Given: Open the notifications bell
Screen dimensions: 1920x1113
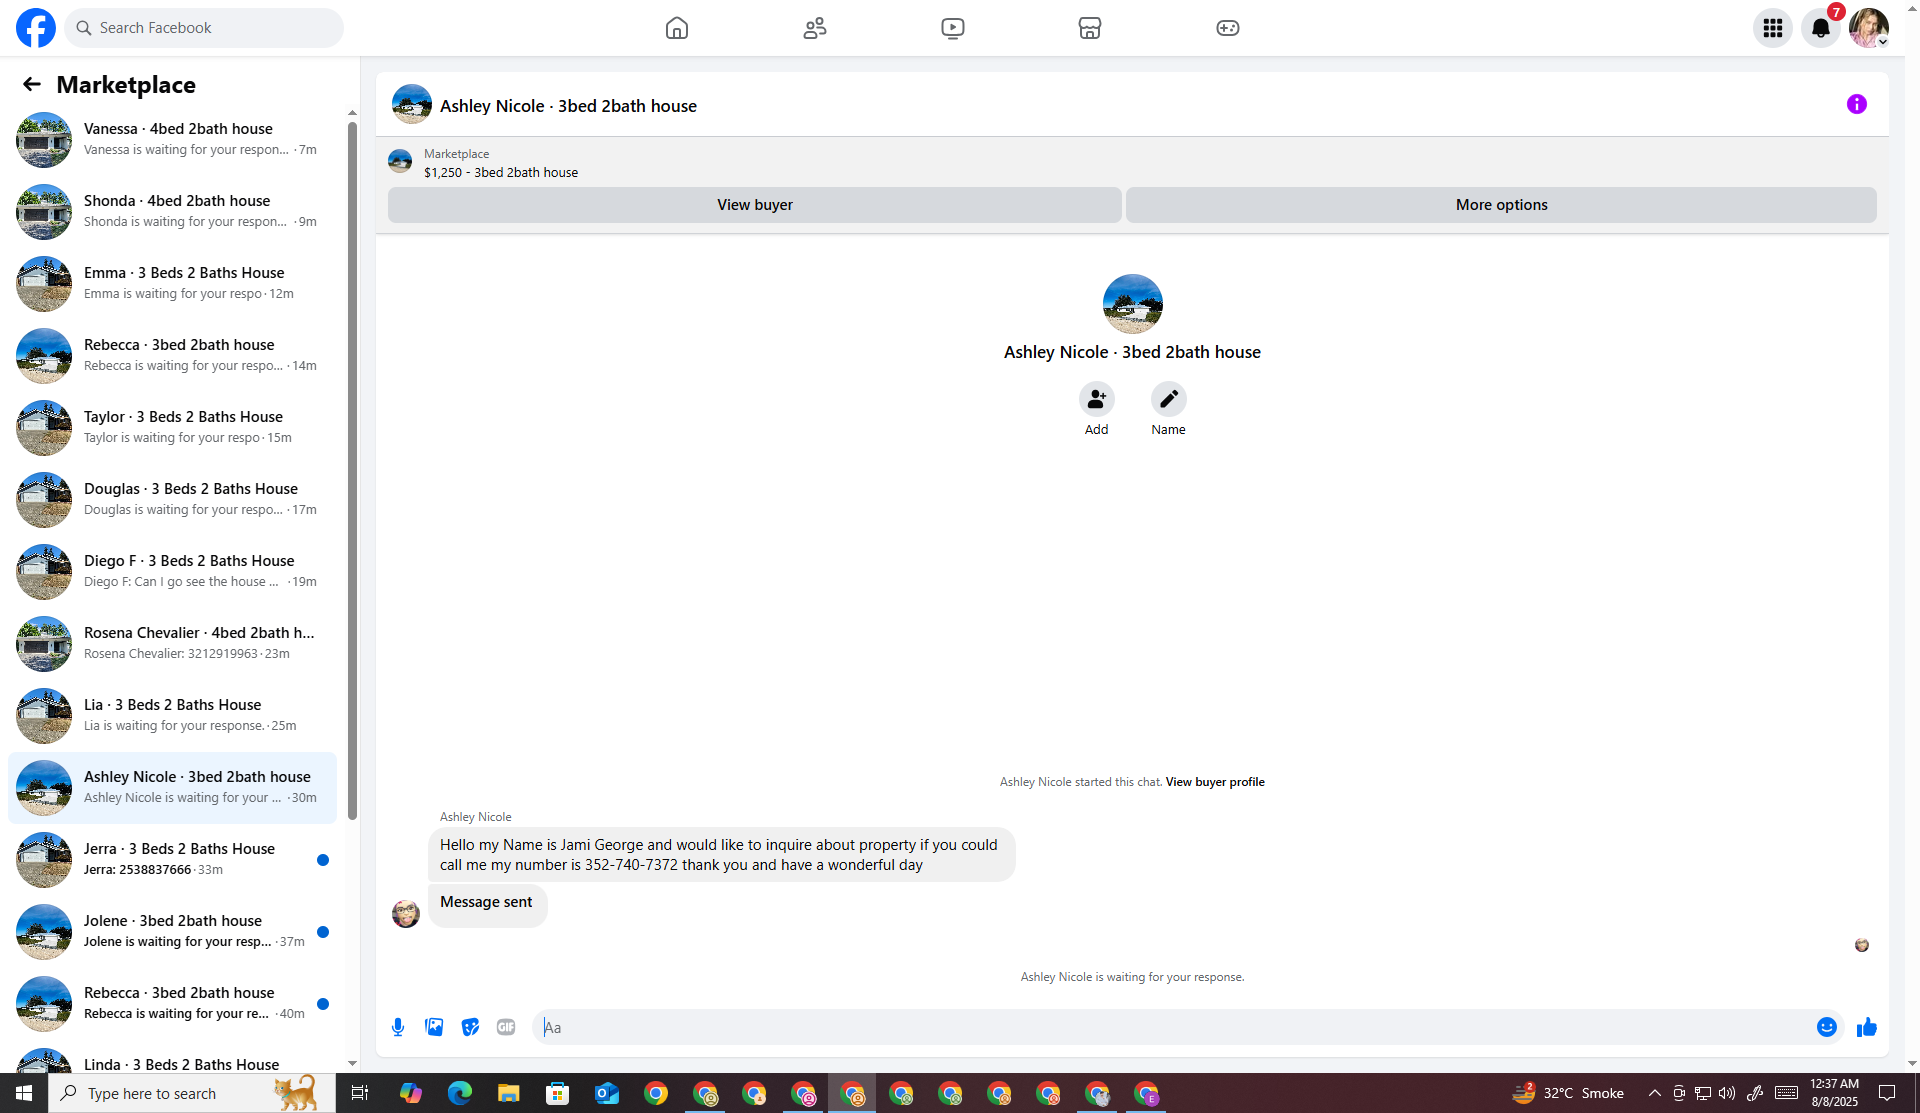Looking at the screenshot, I should point(1820,28).
